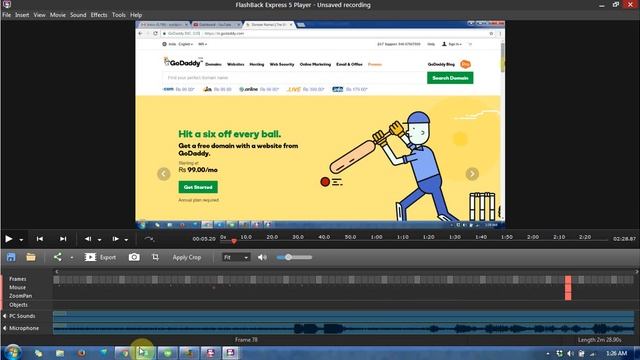Click the PC Sounds audio track
This screenshot has width=640, height=360.
pos(343,316)
